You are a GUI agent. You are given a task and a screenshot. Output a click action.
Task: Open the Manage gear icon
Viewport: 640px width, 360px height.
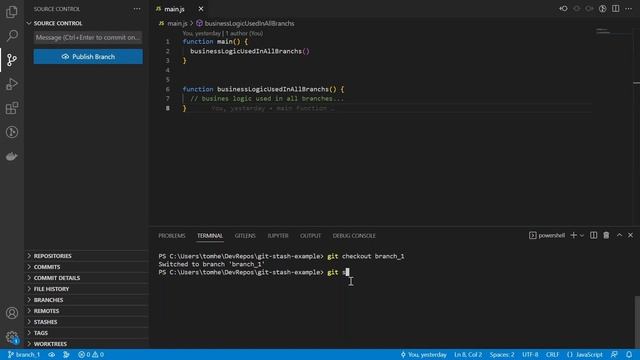click(x=12, y=337)
